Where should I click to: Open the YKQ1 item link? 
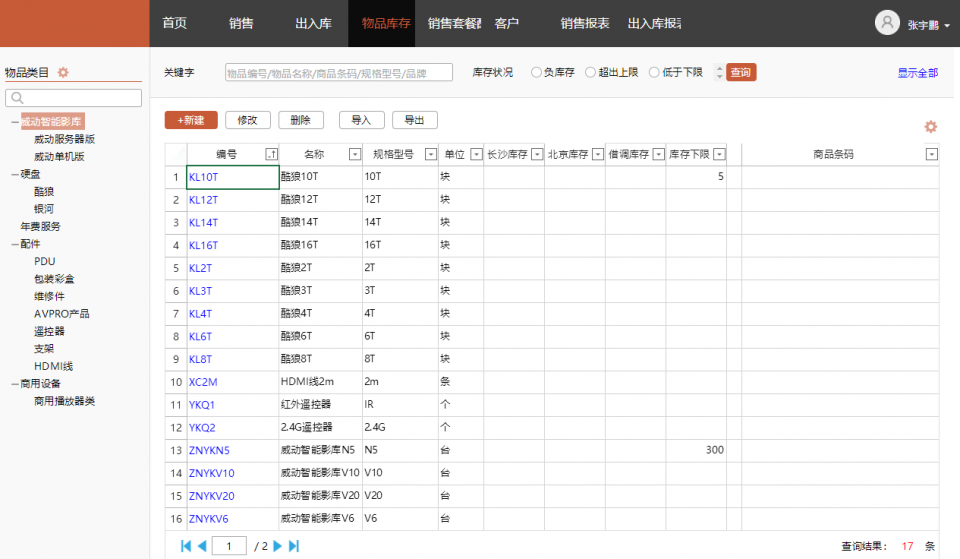click(x=201, y=405)
